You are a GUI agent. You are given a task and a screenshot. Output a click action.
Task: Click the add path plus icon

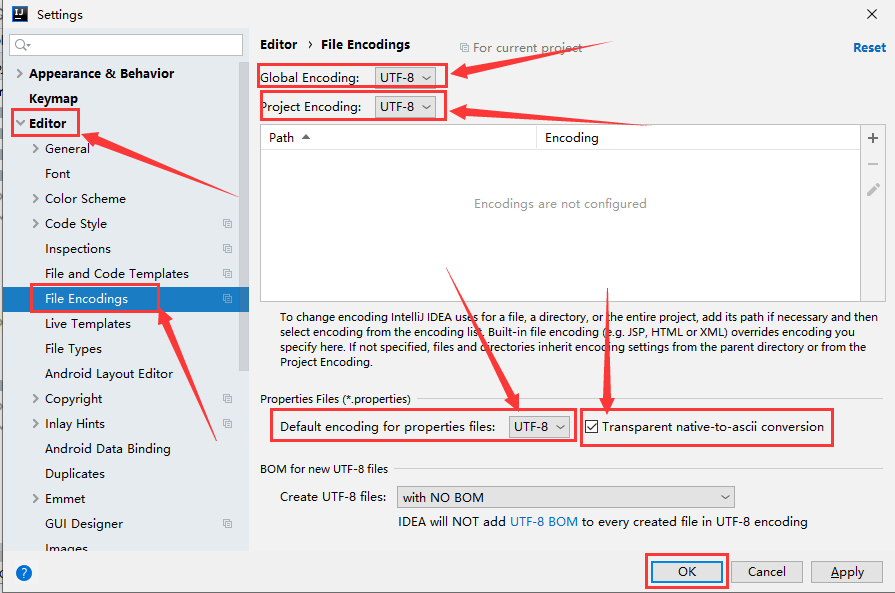[873, 138]
